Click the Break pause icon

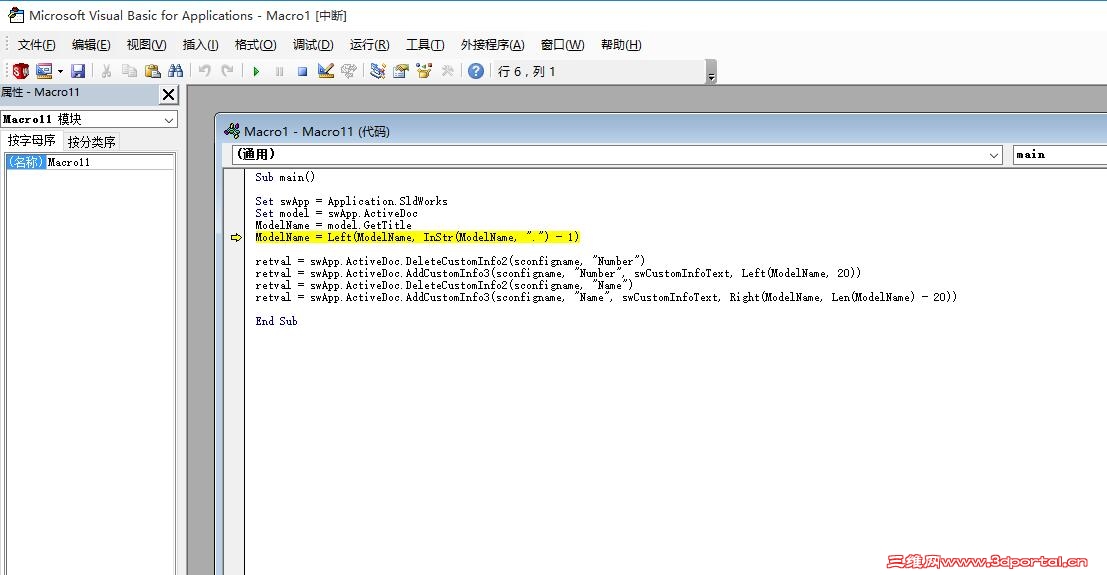[x=280, y=71]
